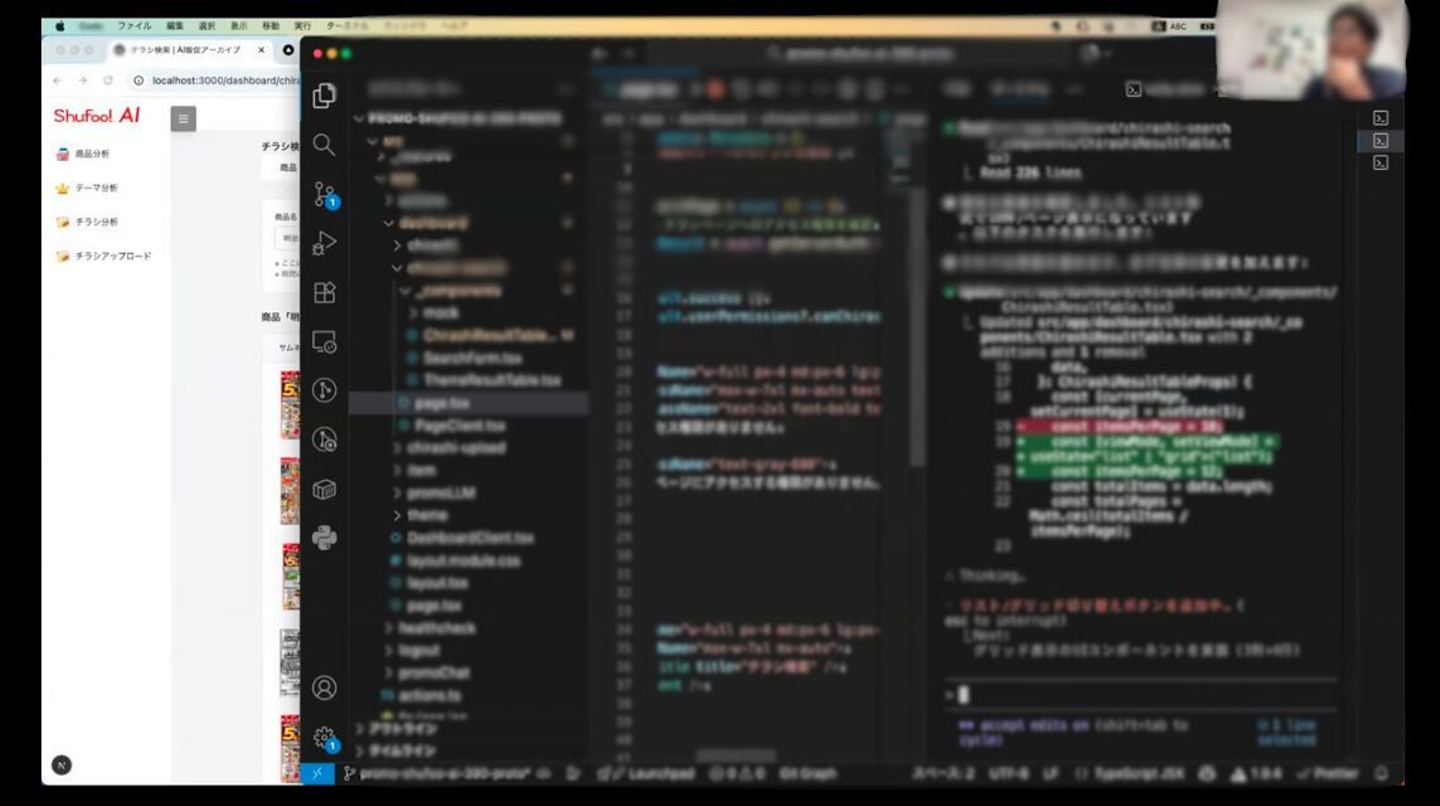Open the Remote Explorer icon
Viewport: 1440px width, 806px height.
tap(324, 341)
